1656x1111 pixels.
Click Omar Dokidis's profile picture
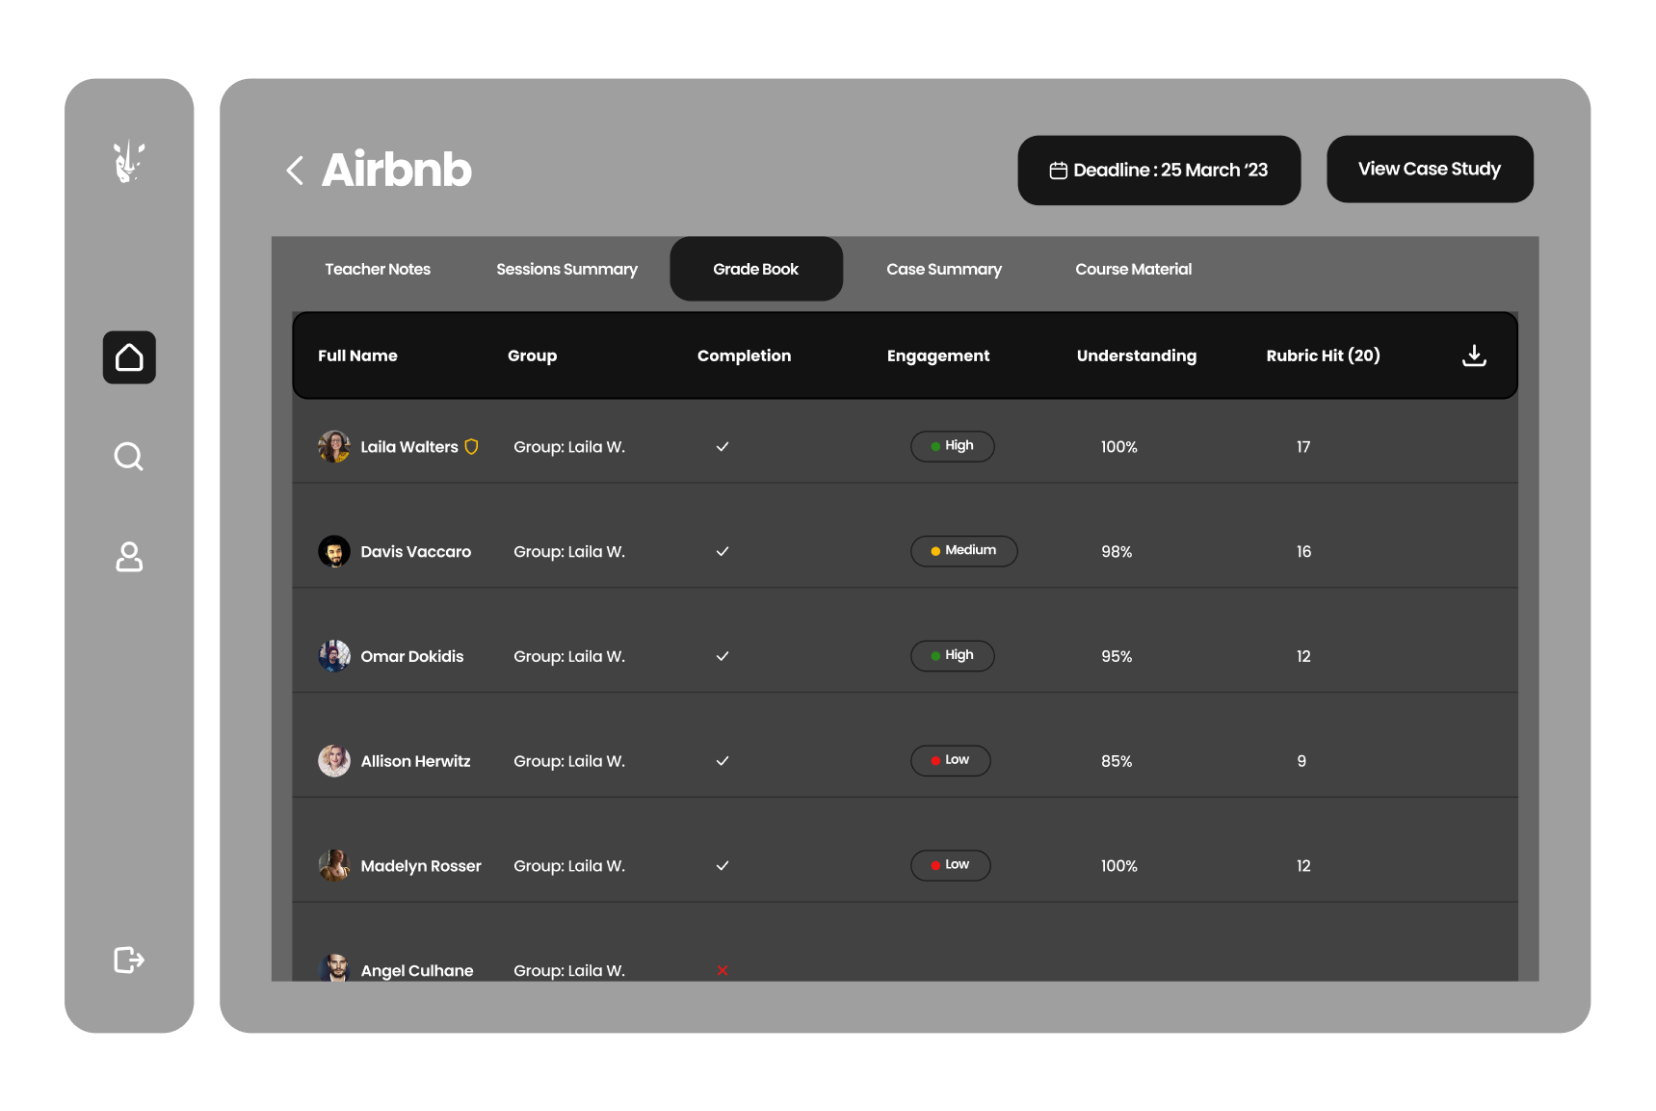(334, 656)
